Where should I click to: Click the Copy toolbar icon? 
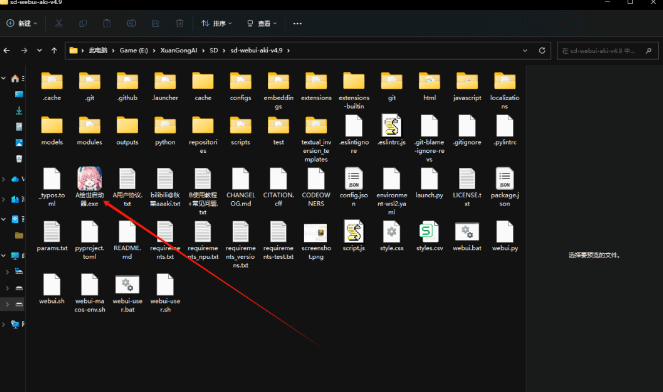(x=83, y=23)
